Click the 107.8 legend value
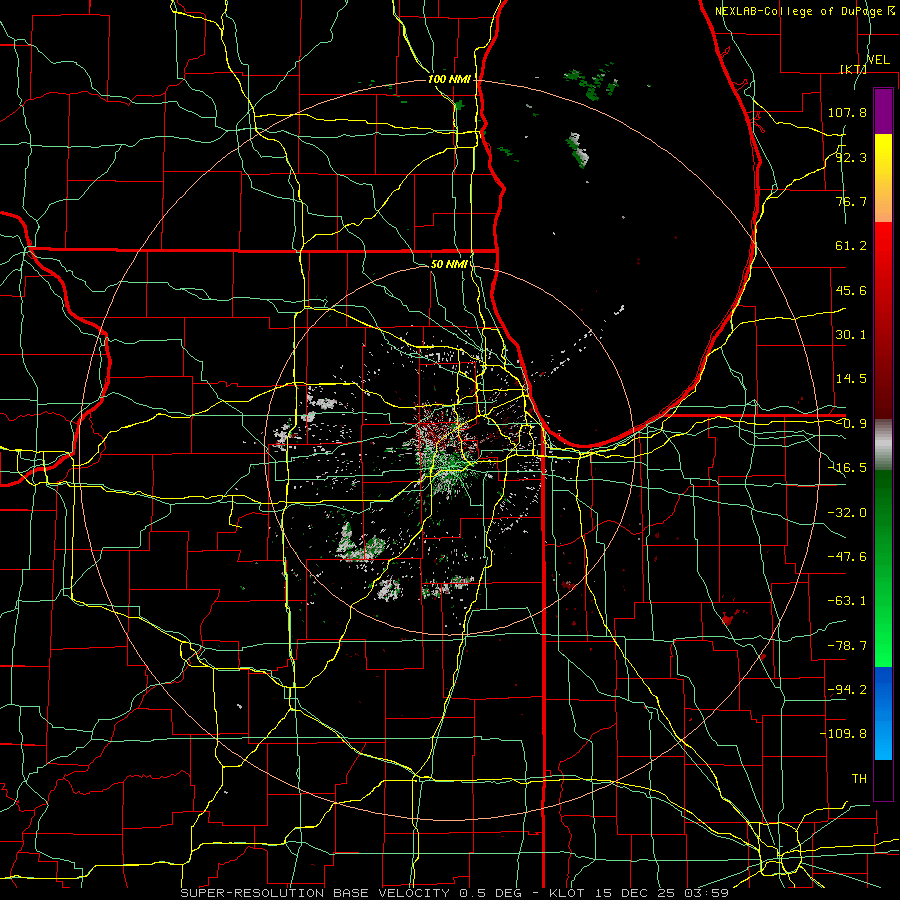This screenshot has width=900, height=900. coord(847,112)
